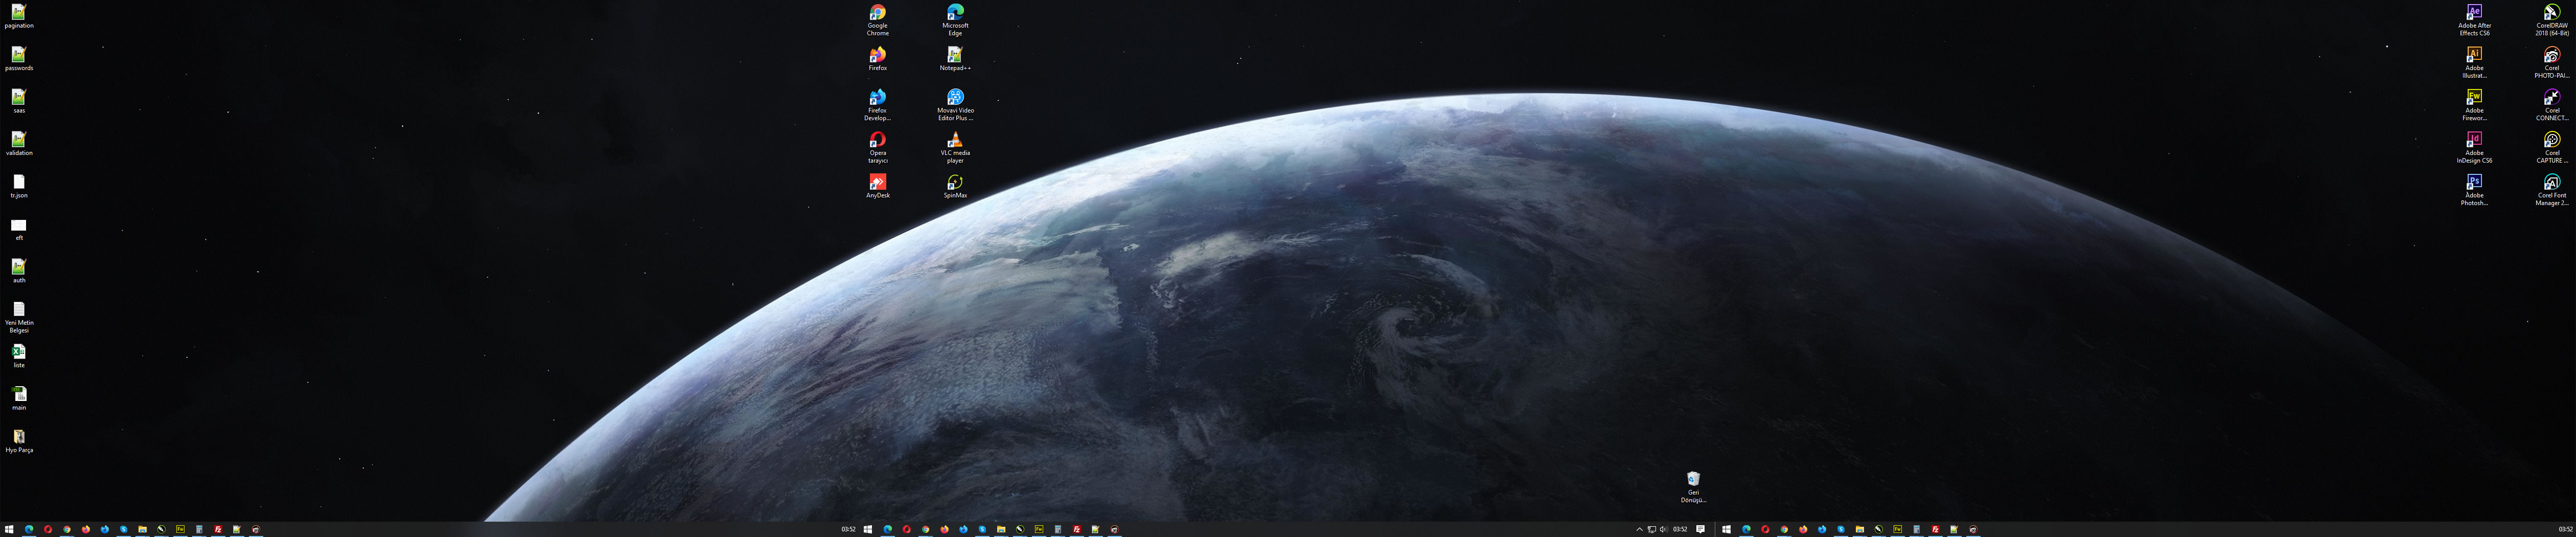The image size is (2576, 537).
Task: Open the Start menu on the left monitor's taskbar
Action: pyautogui.click(x=9, y=529)
